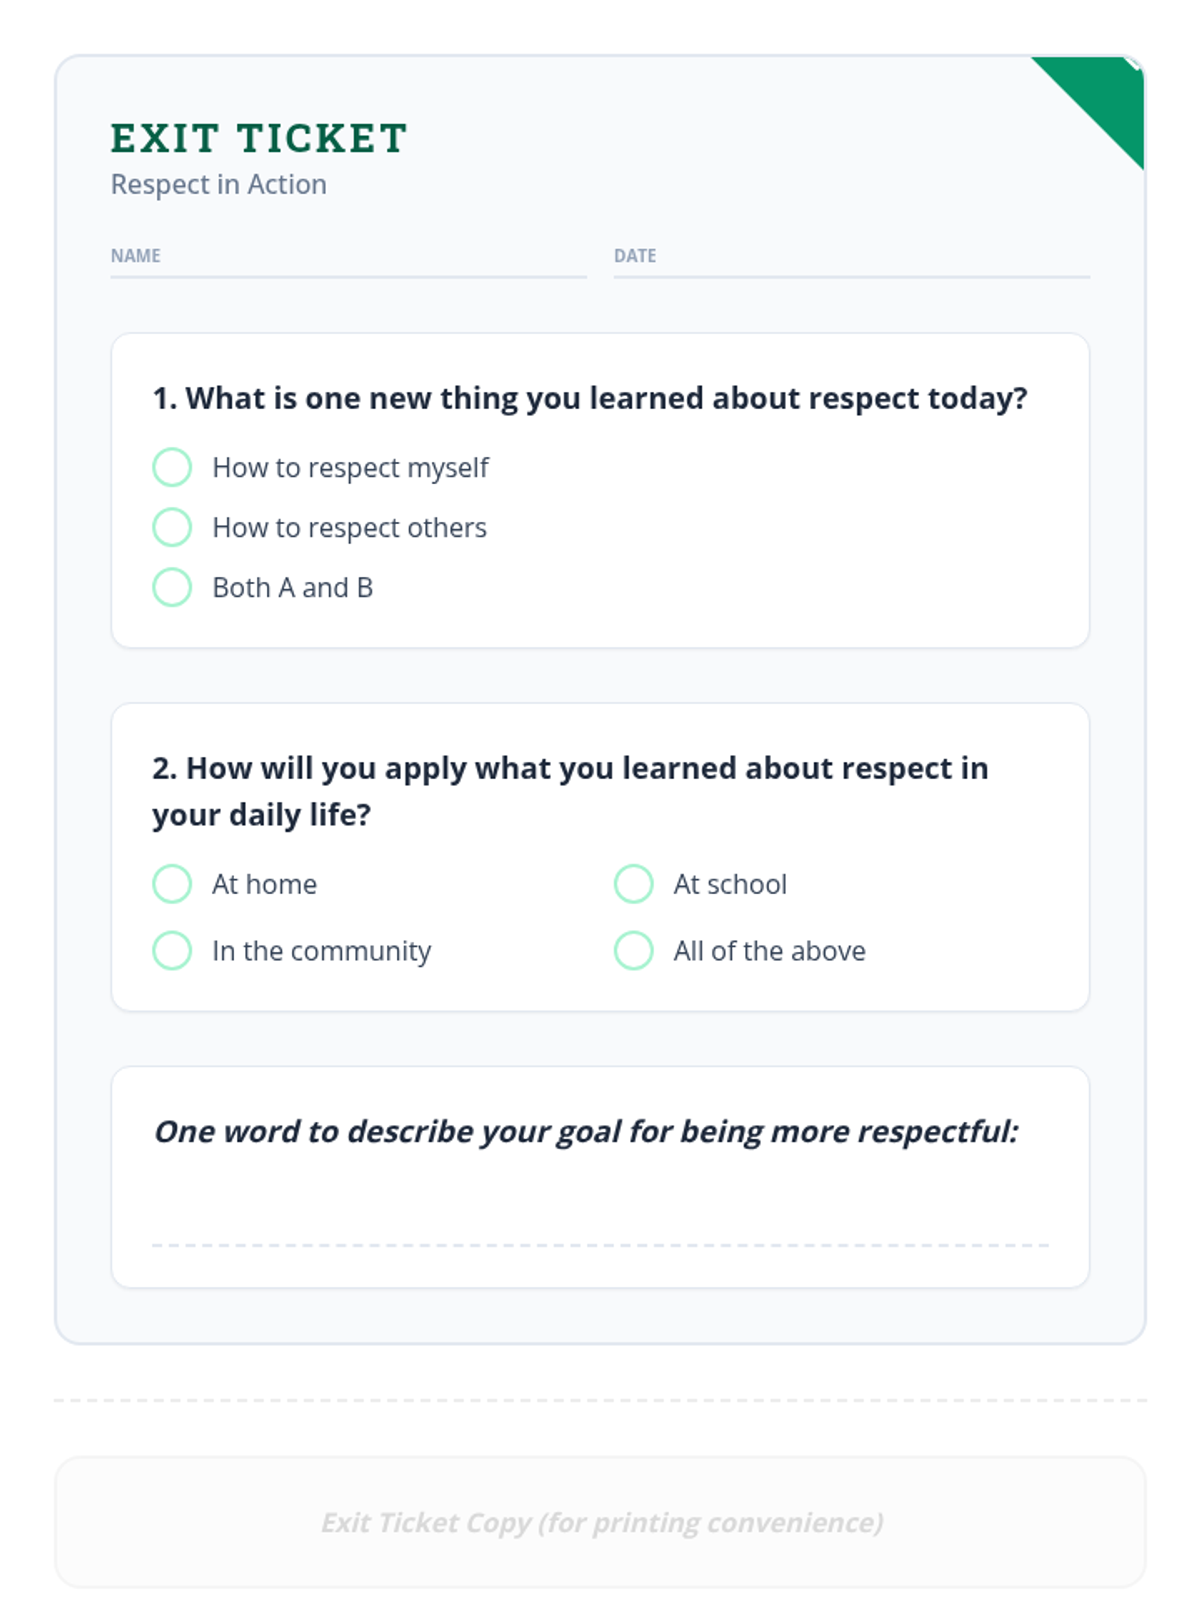Click the "Exit Ticket Copy" placeholder box
Screen dimensions: 1200x1600
pos(600,1522)
